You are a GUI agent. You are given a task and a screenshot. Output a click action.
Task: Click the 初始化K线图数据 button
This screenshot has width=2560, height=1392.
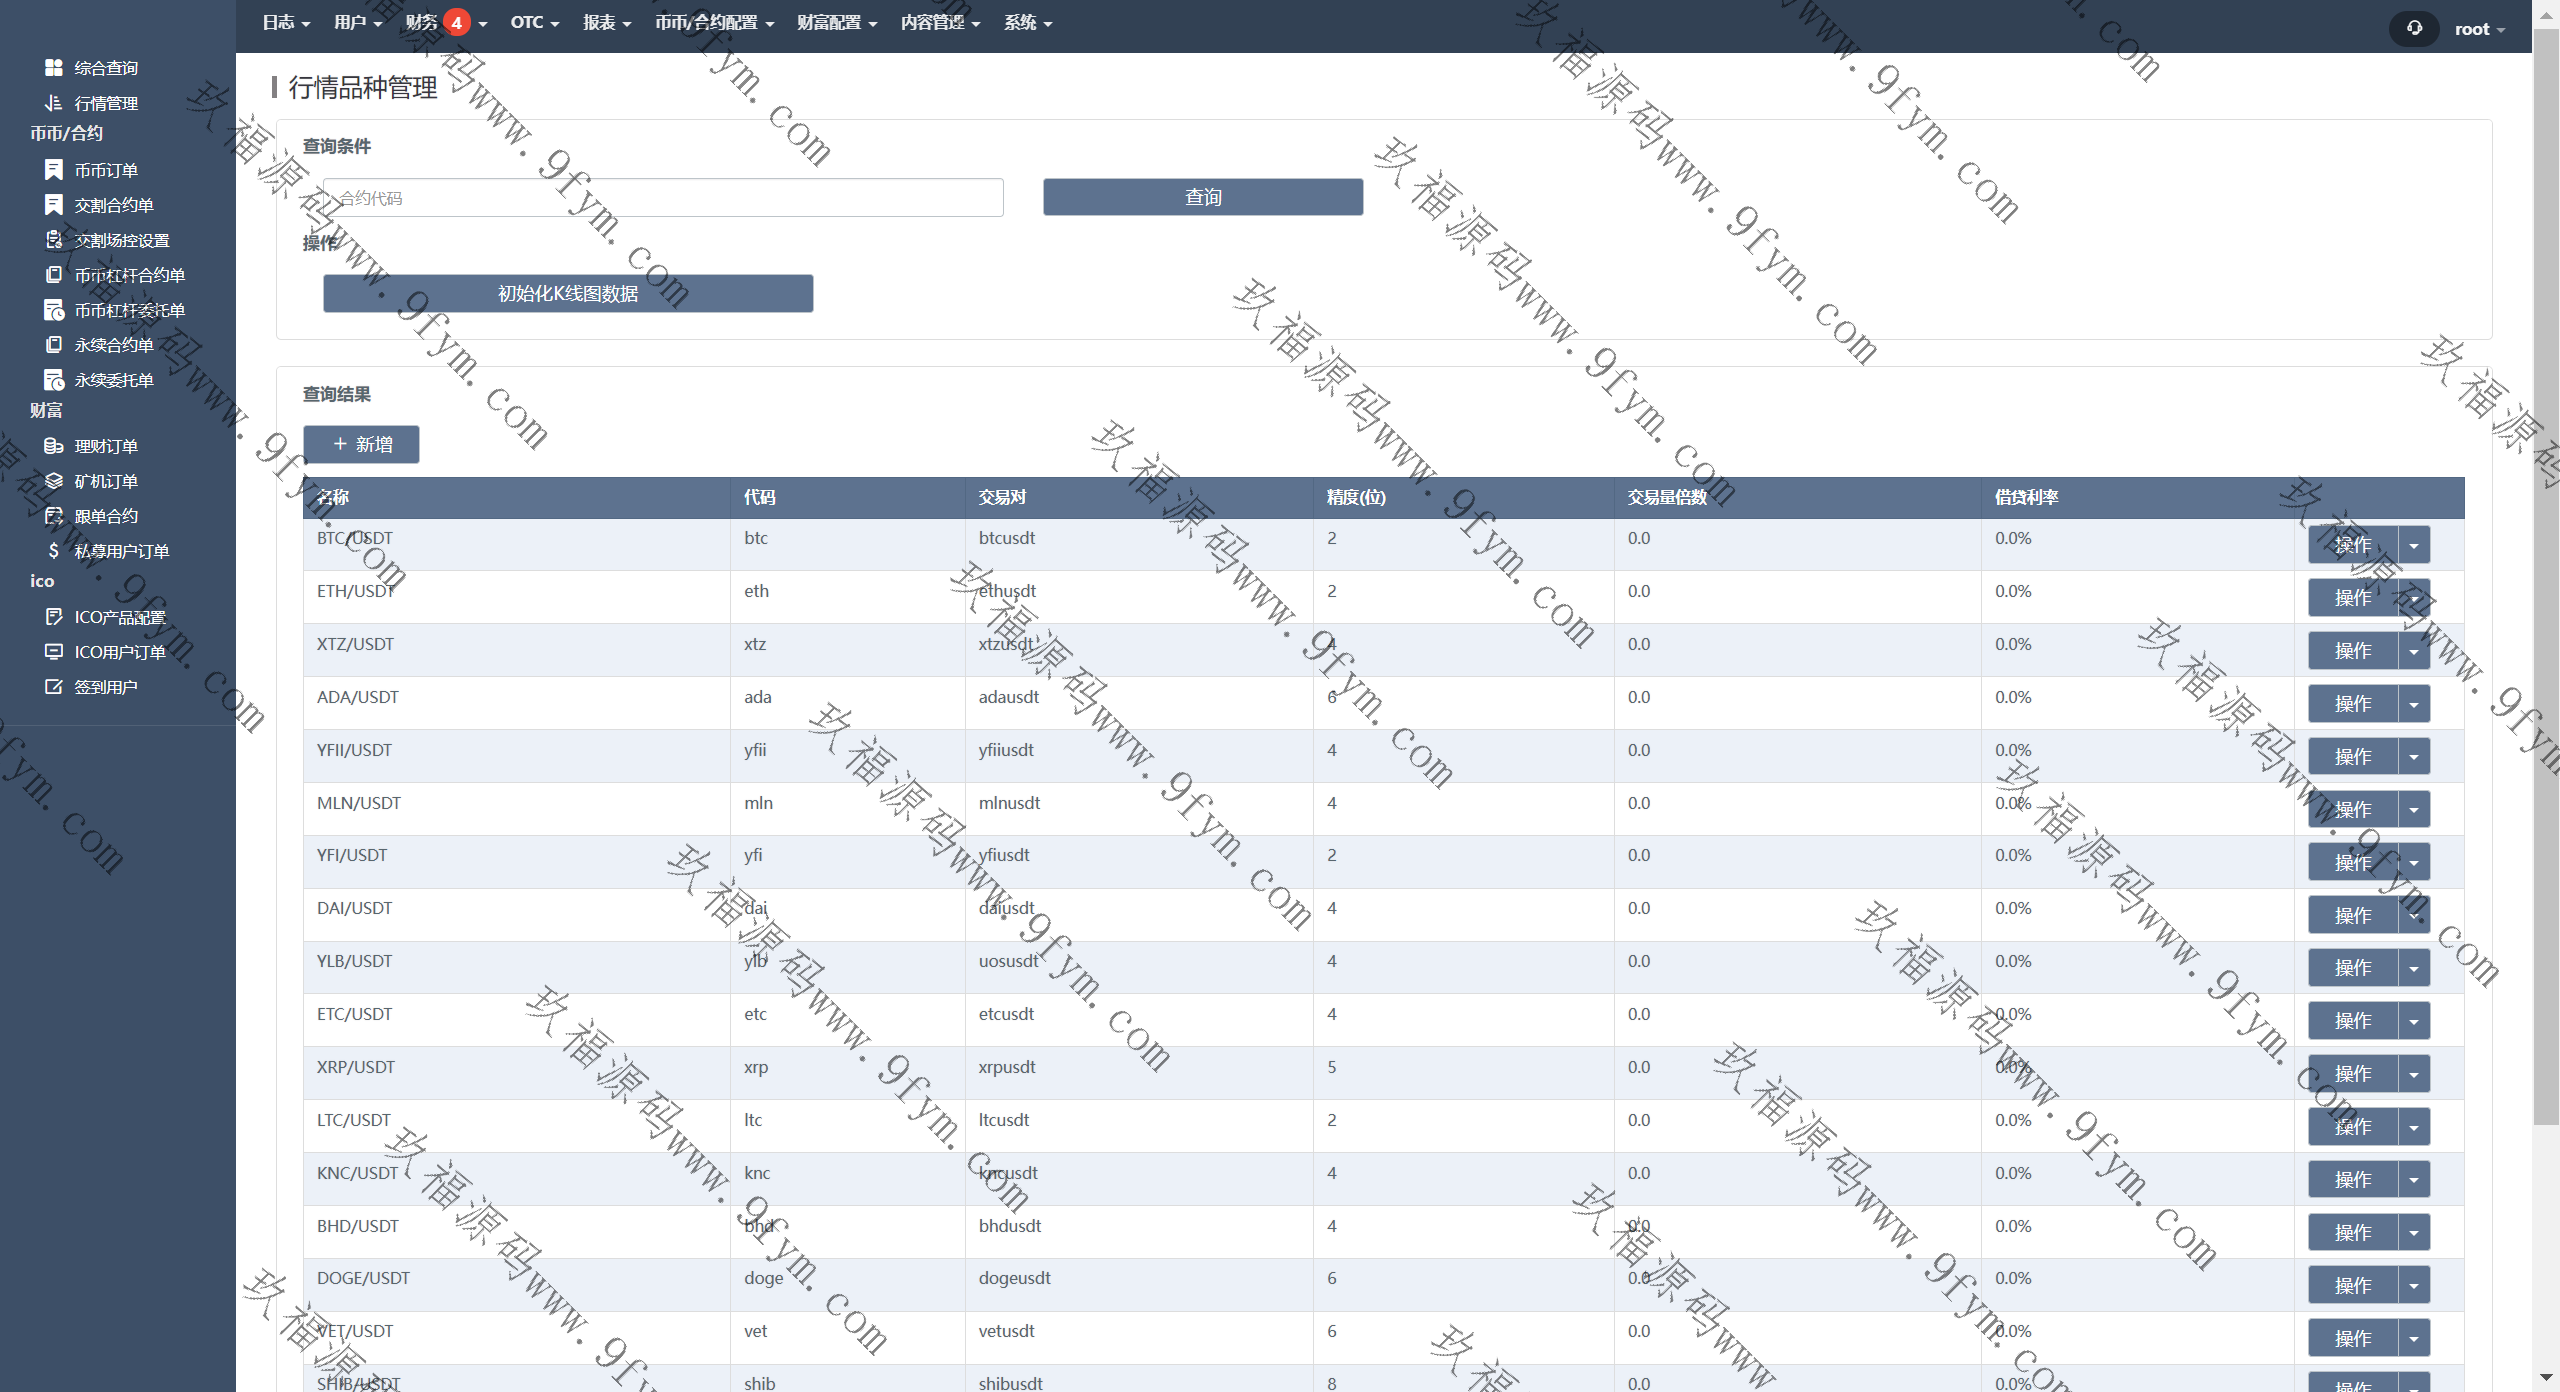click(567, 293)
